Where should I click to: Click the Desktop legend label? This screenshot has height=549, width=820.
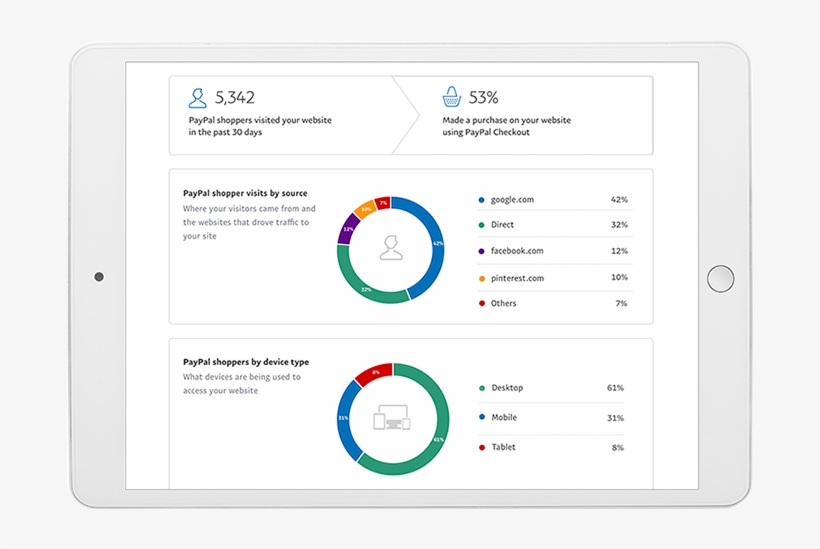pyautogui.click(x=507, y=388)
